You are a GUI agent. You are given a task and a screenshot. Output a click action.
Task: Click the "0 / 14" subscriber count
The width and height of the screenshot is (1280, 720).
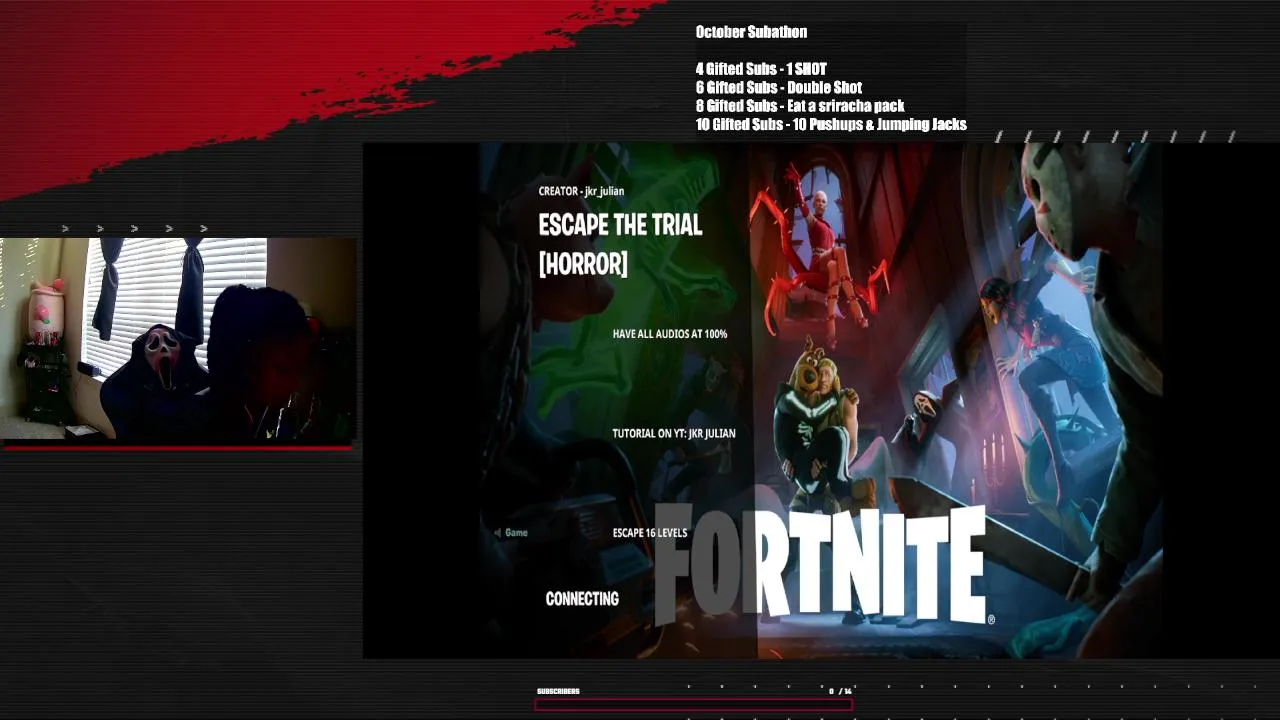coord(840,691)
